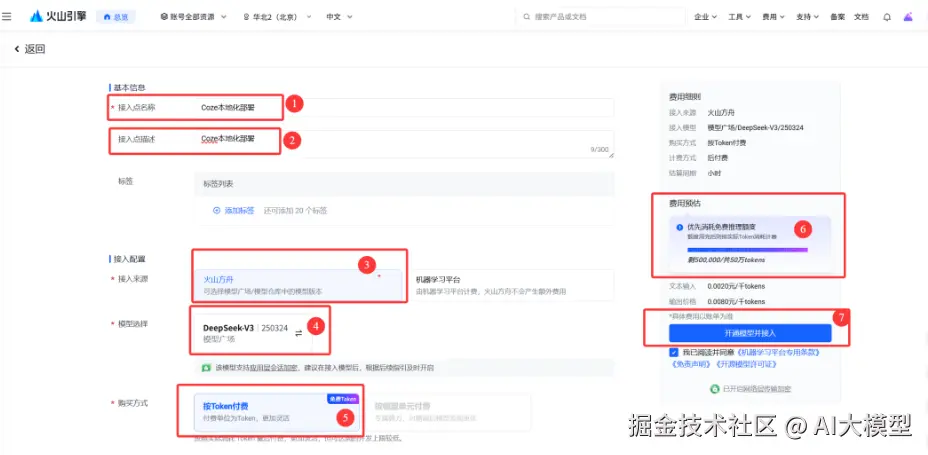Open the DeepSeek-V3 model selection card
Viewport: 928px width, 455px height.
(254, 333)
